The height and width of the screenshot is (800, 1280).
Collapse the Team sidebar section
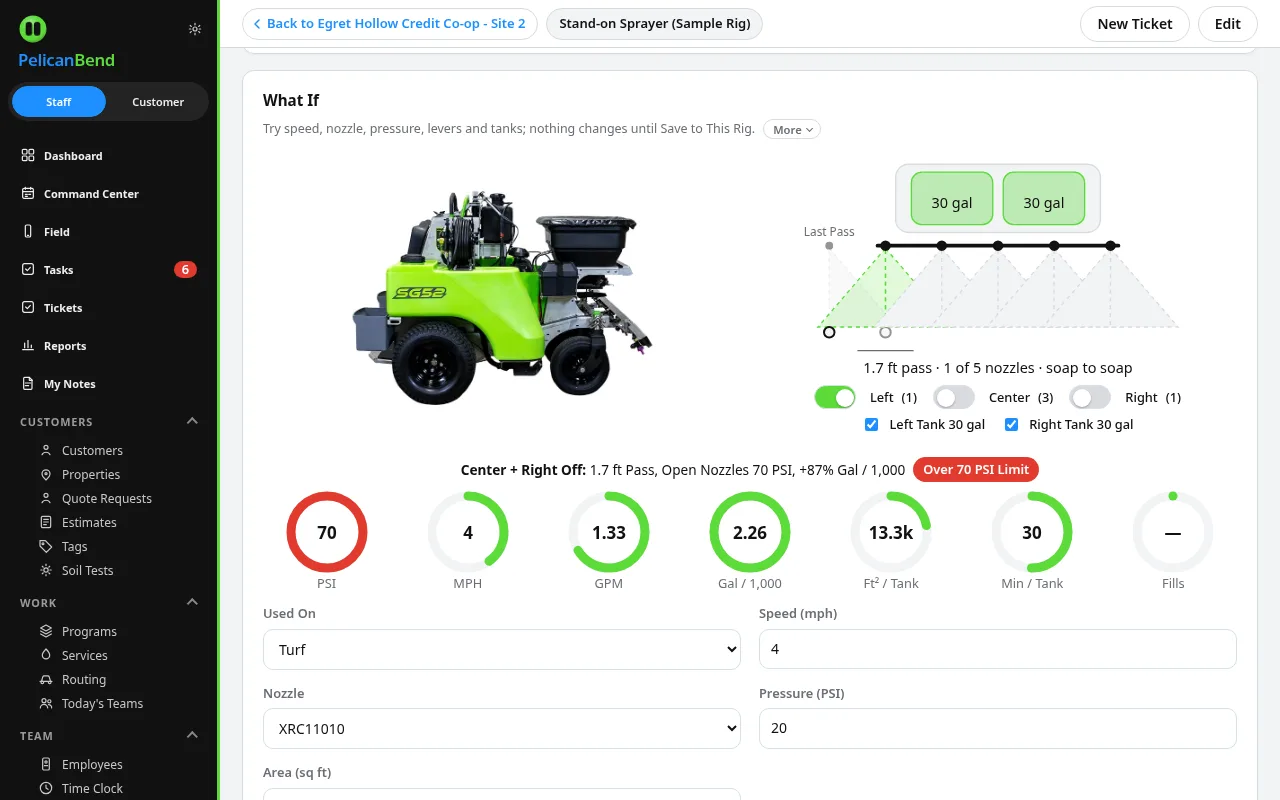pos(193,736)
